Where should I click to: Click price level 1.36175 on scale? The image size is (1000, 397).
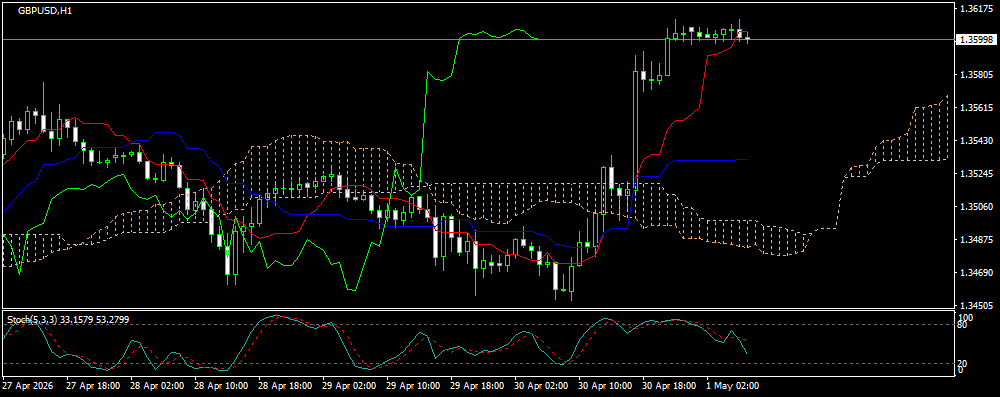[x=976, y=9]
